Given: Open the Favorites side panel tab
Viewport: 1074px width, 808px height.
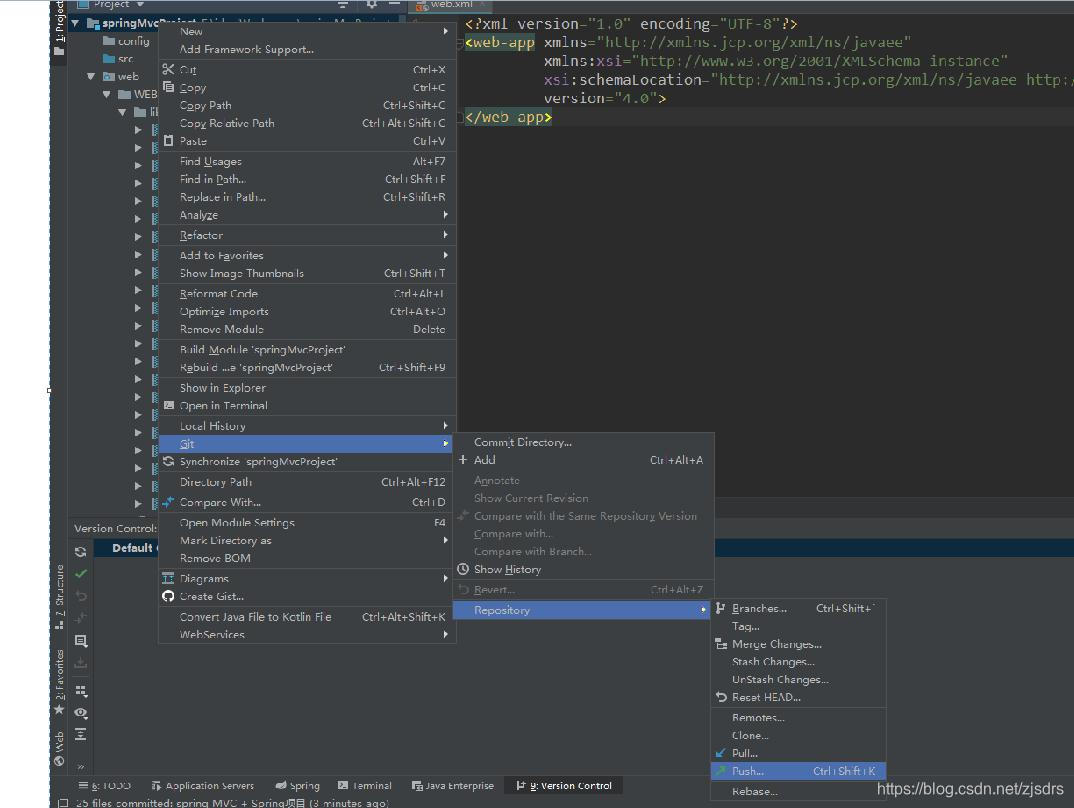Looking at the screenshot, I should coord(59,683).
